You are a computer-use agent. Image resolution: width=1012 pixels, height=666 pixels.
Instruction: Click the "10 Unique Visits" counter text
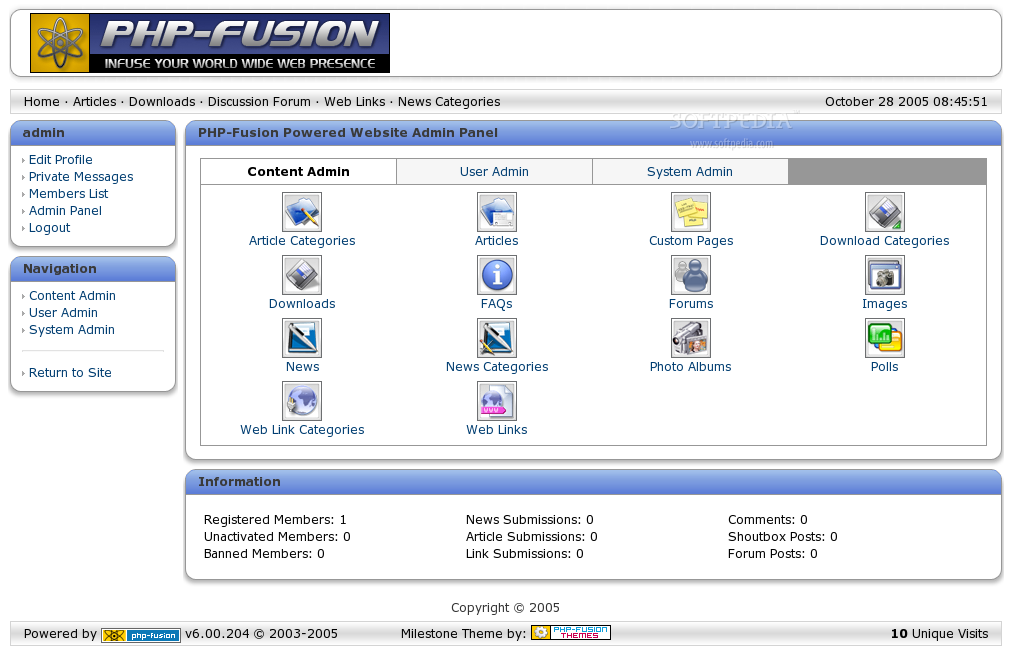[940, 634]
